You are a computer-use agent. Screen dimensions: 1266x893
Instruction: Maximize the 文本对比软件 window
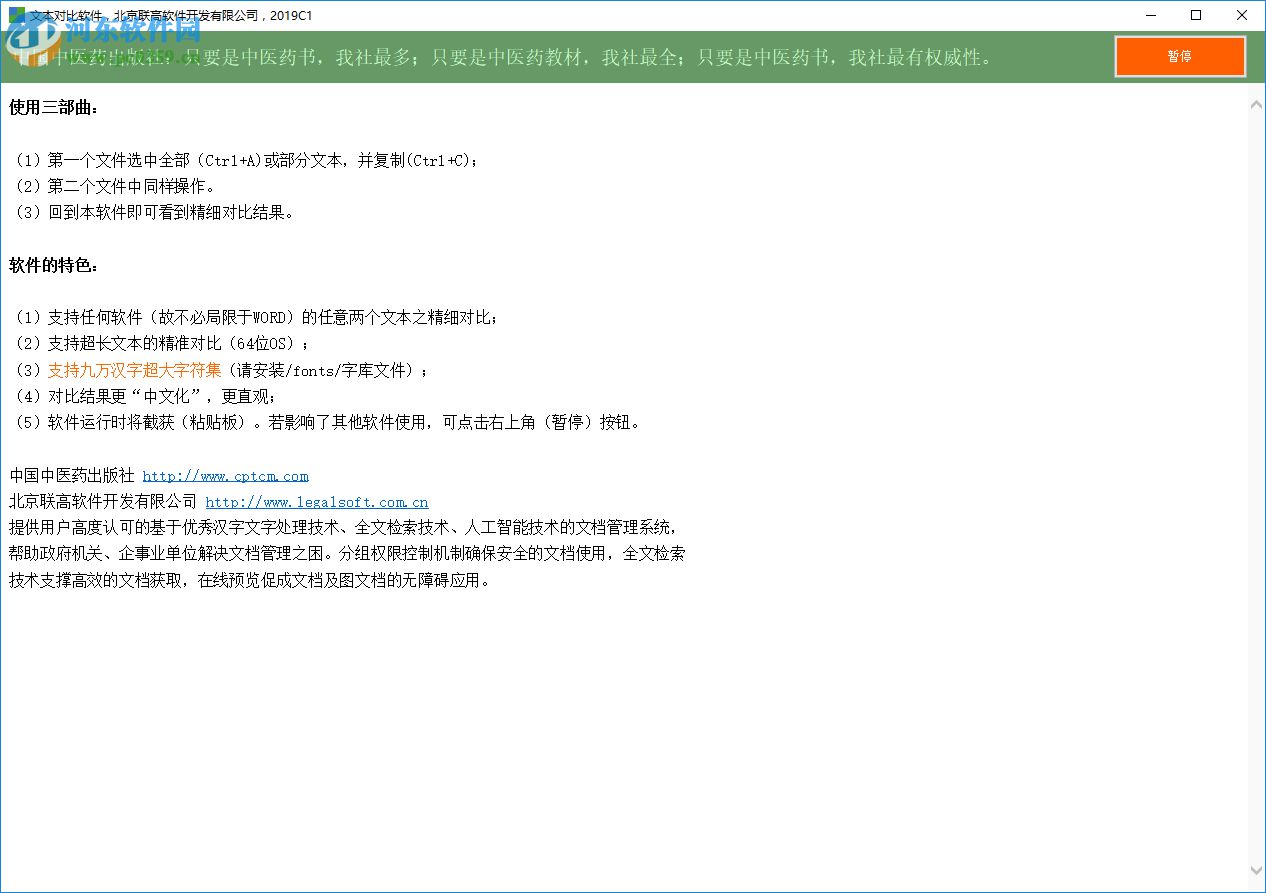tap(1196, 15)
